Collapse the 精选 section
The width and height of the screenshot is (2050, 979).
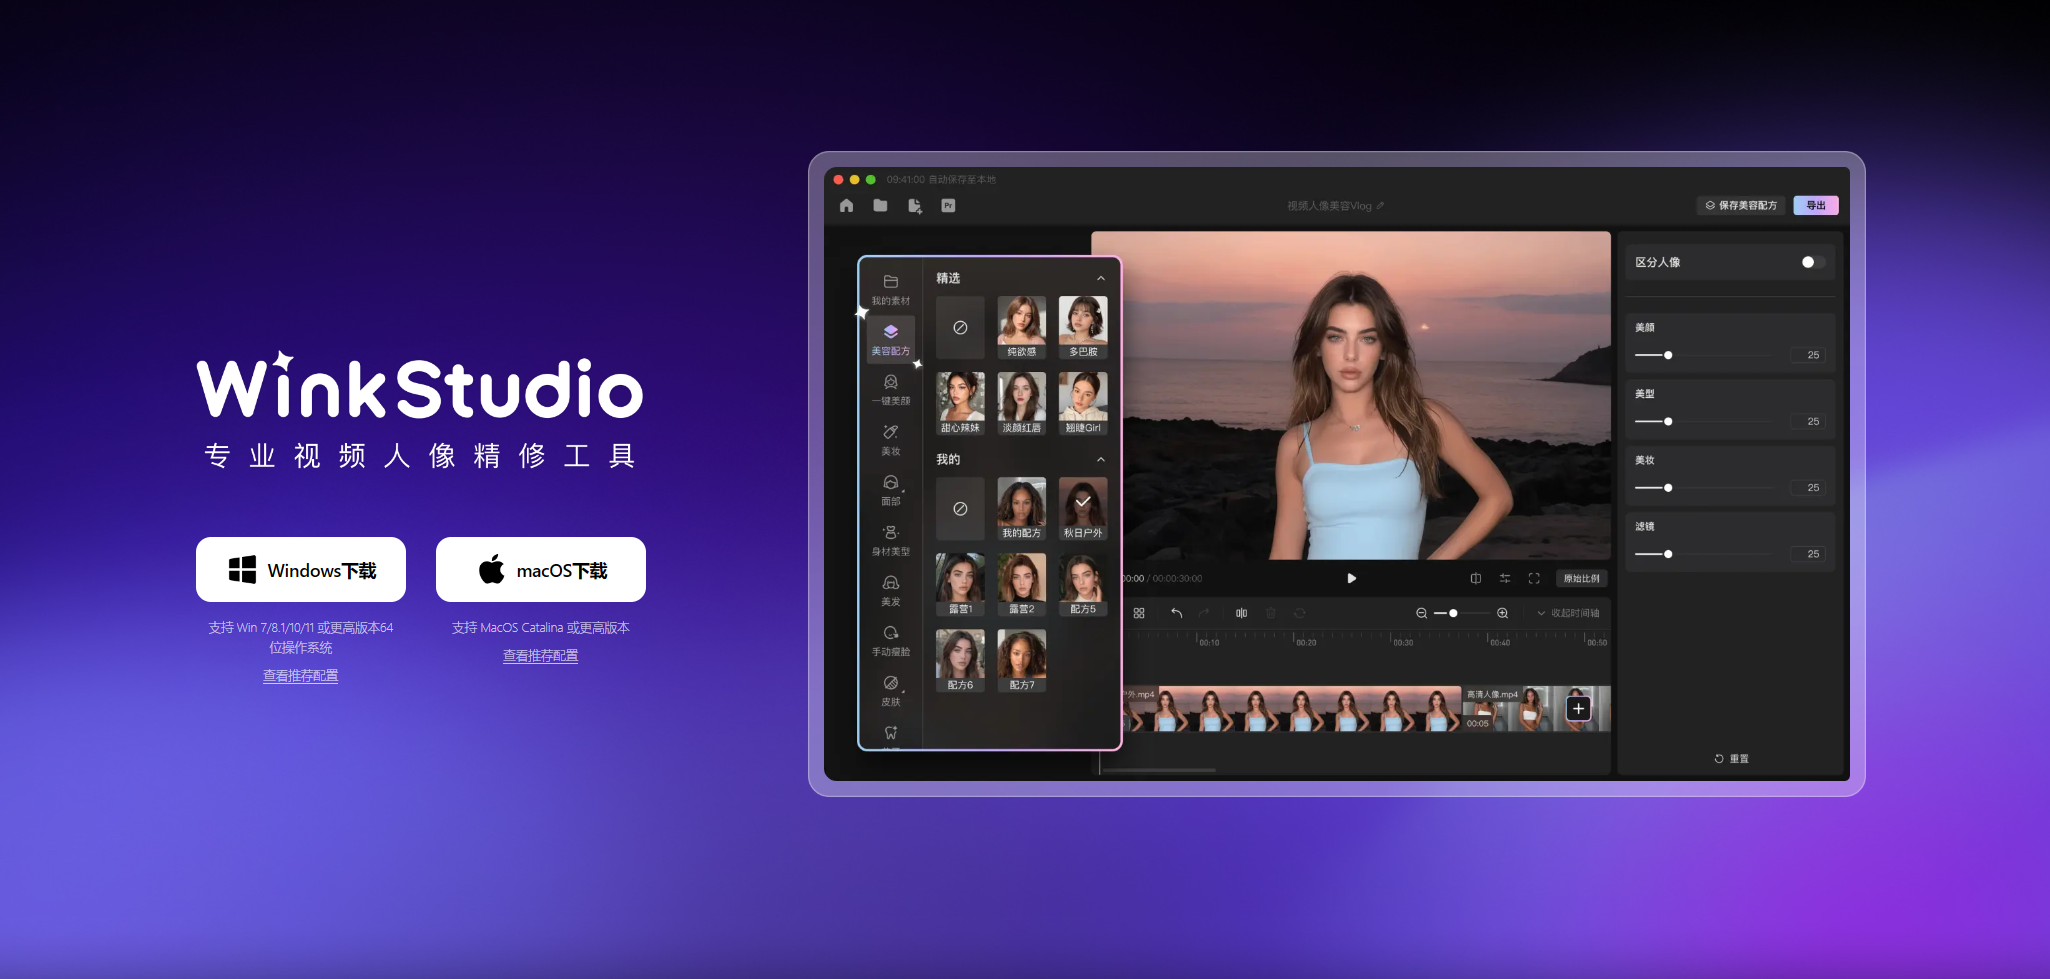point(1100,278)
